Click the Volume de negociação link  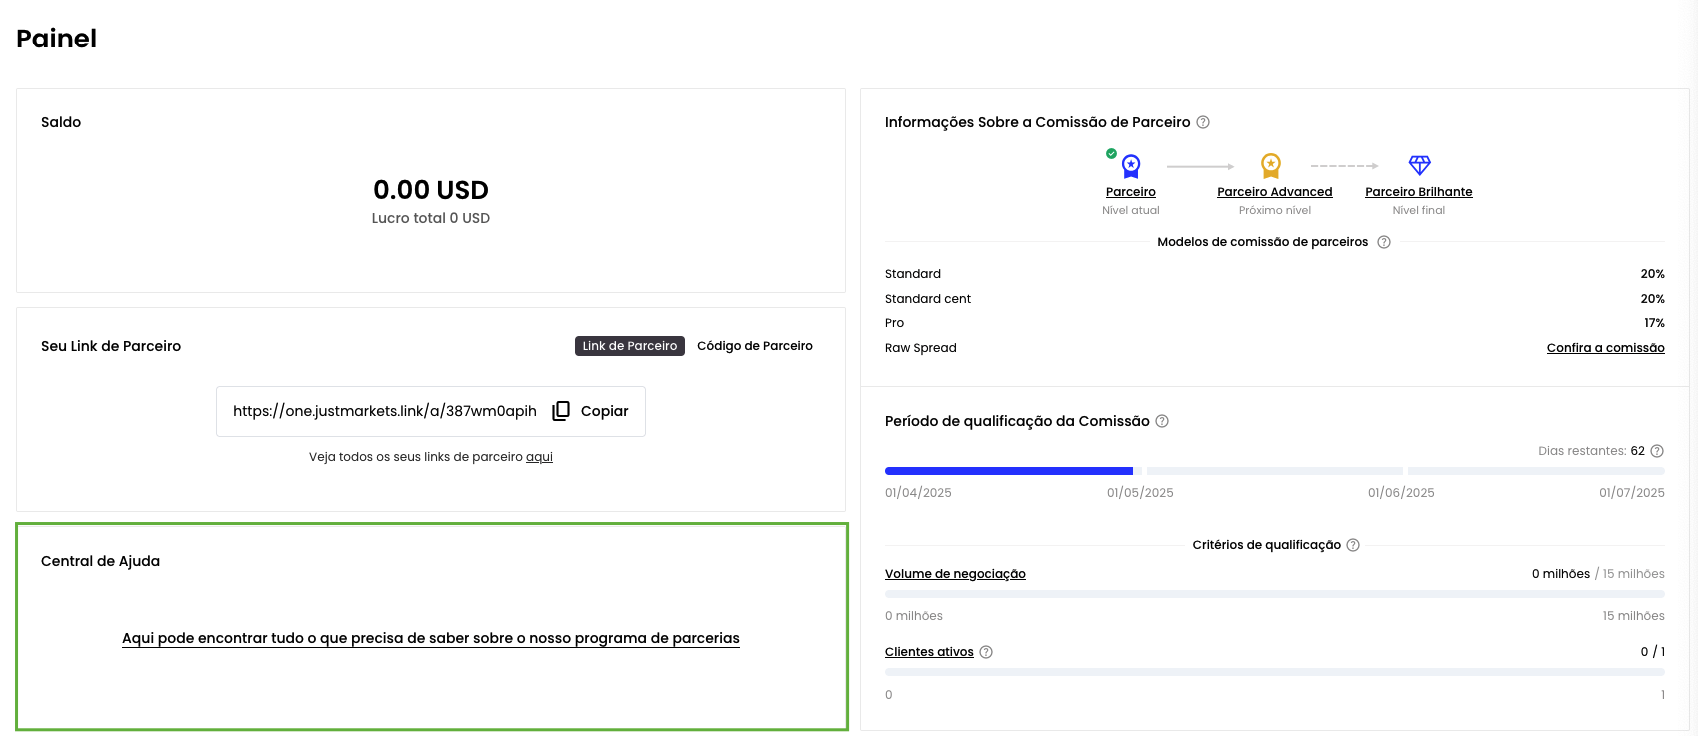point(955,574)
